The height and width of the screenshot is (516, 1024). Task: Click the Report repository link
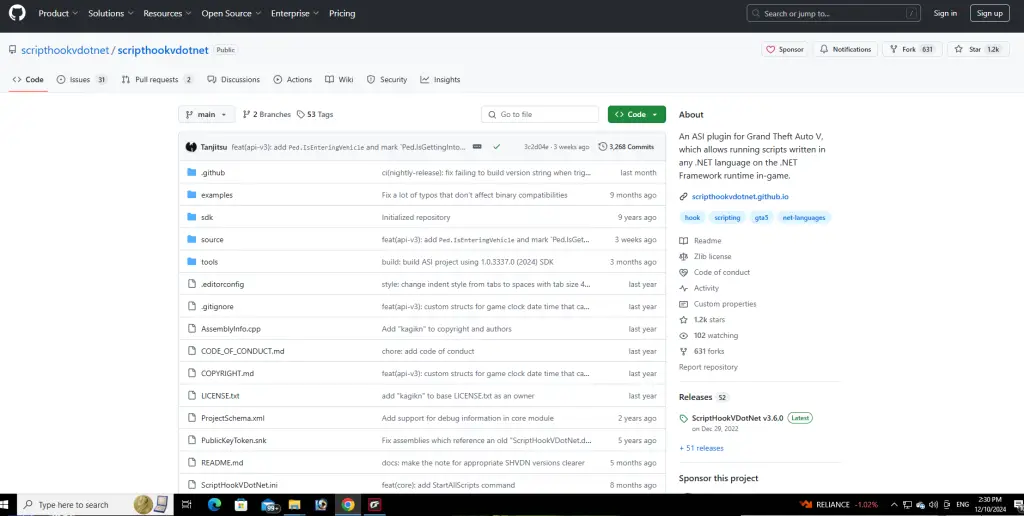[708, 367]
